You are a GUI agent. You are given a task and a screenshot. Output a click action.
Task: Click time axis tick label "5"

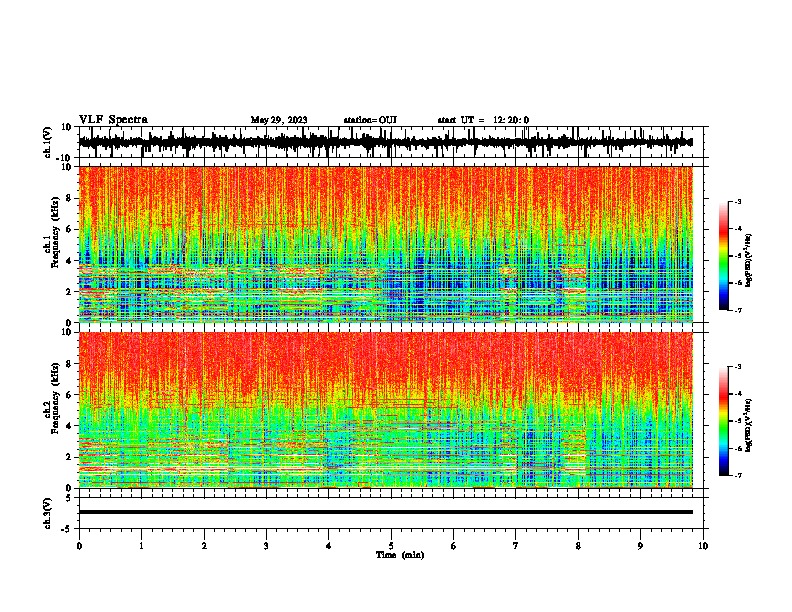391,546
